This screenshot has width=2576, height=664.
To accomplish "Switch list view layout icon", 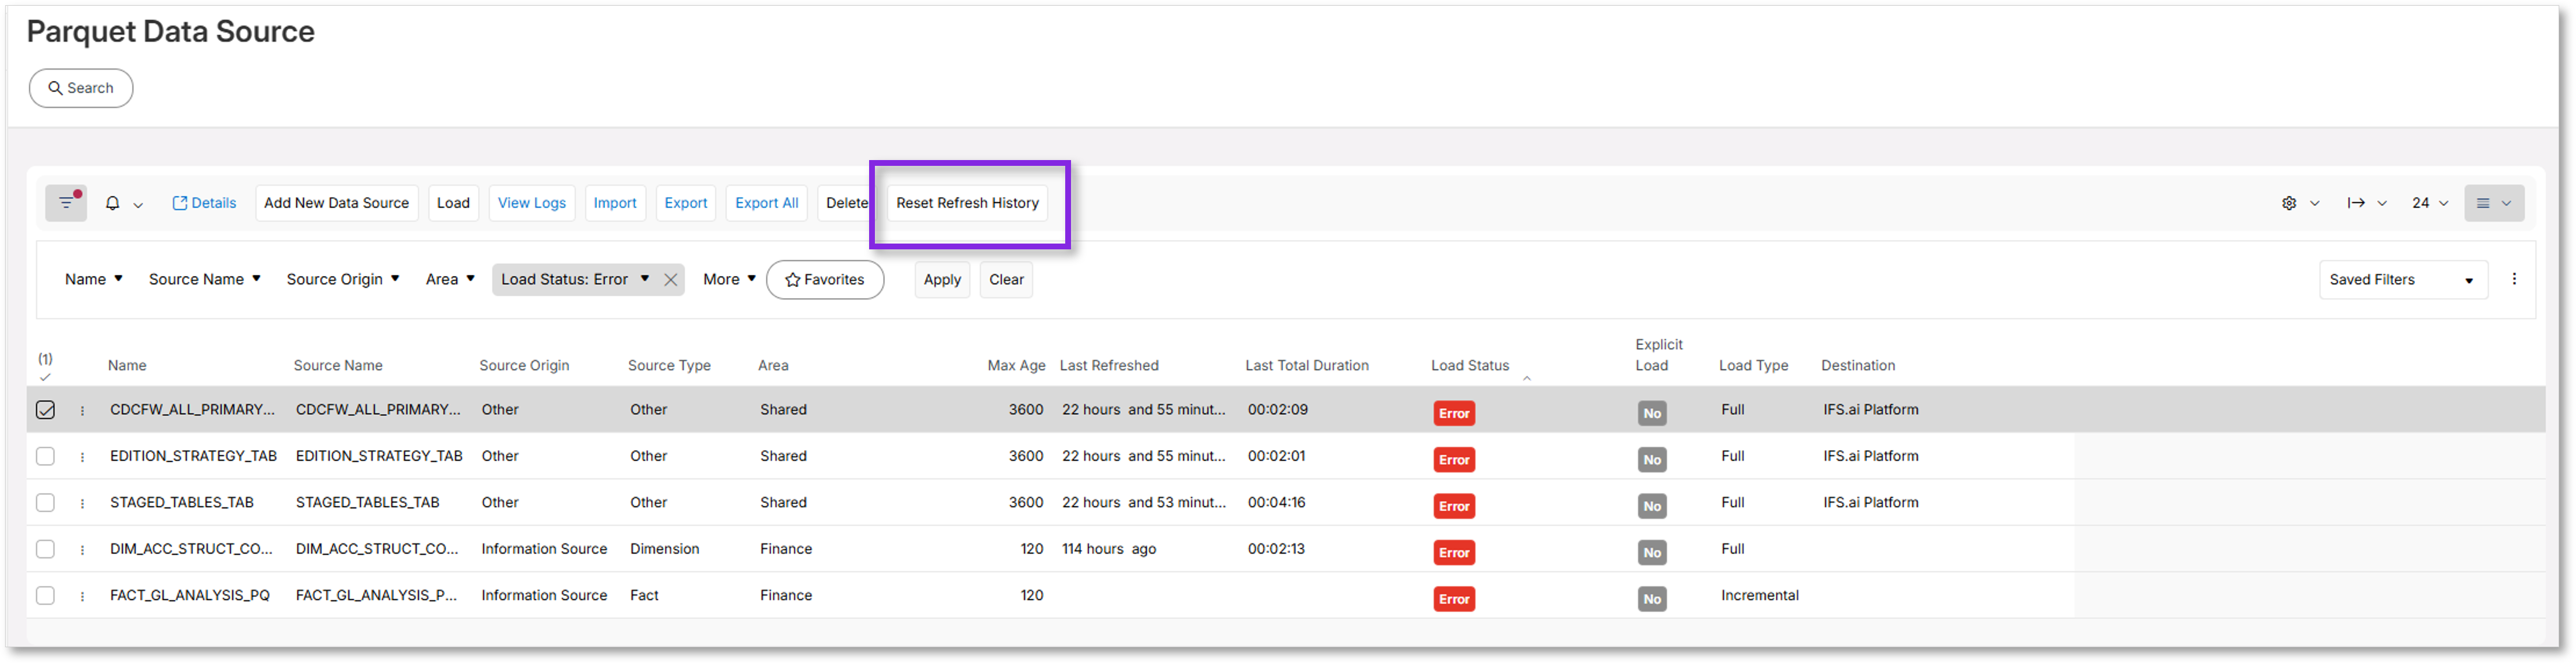I will pos(2493,203).
